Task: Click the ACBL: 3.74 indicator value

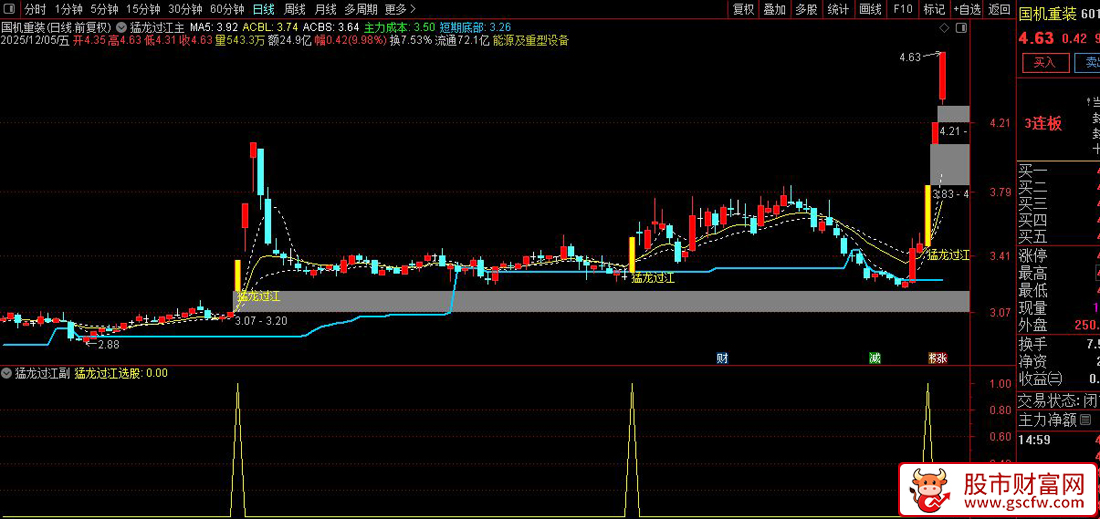Action: (x=270, y=27)
